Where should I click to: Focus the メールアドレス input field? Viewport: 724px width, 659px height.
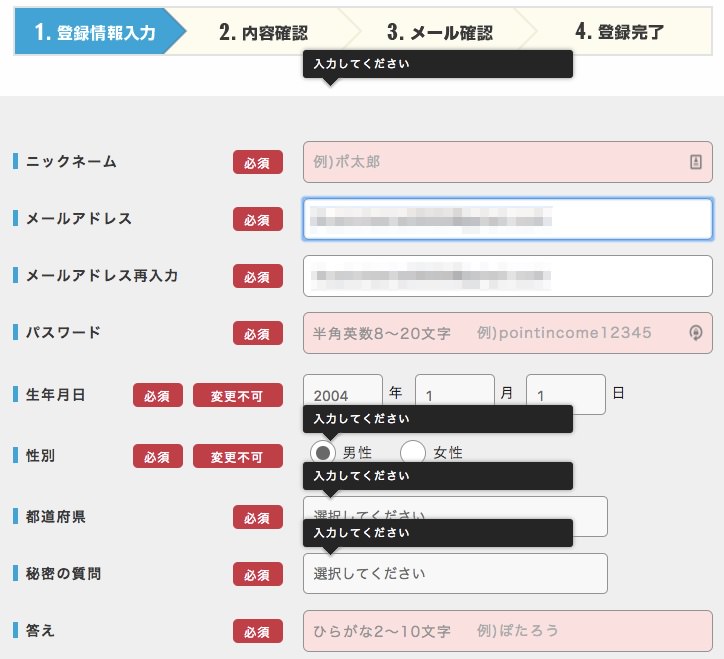coord(507,219)
